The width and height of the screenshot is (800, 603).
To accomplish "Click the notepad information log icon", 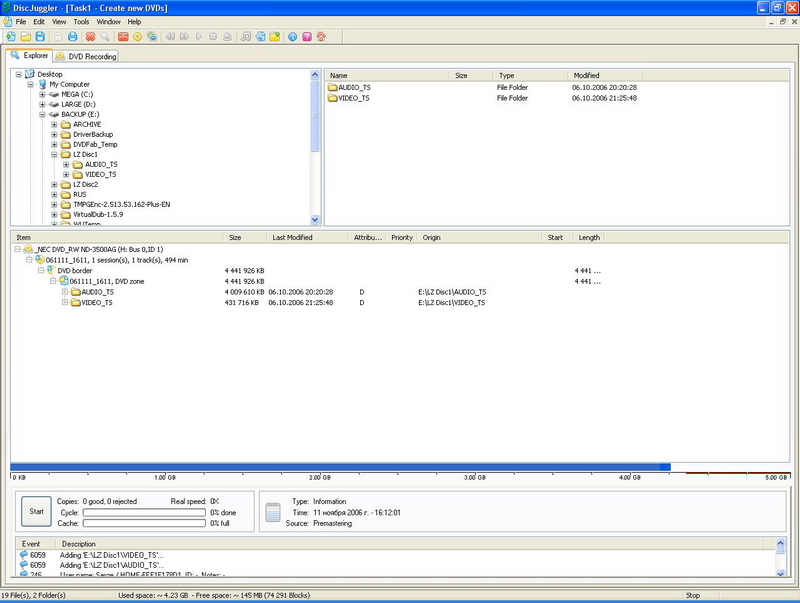I will [x=273, y=512].
